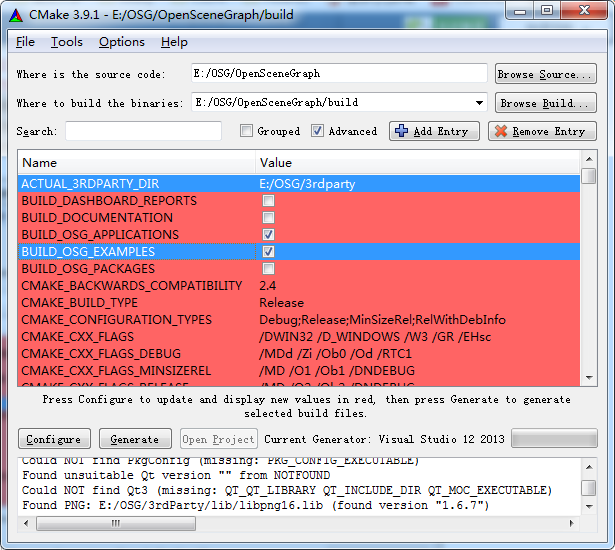Open the Options menu
Image resolution: width=615 pixels, height=550 pixels.
(x=121, y=42)
